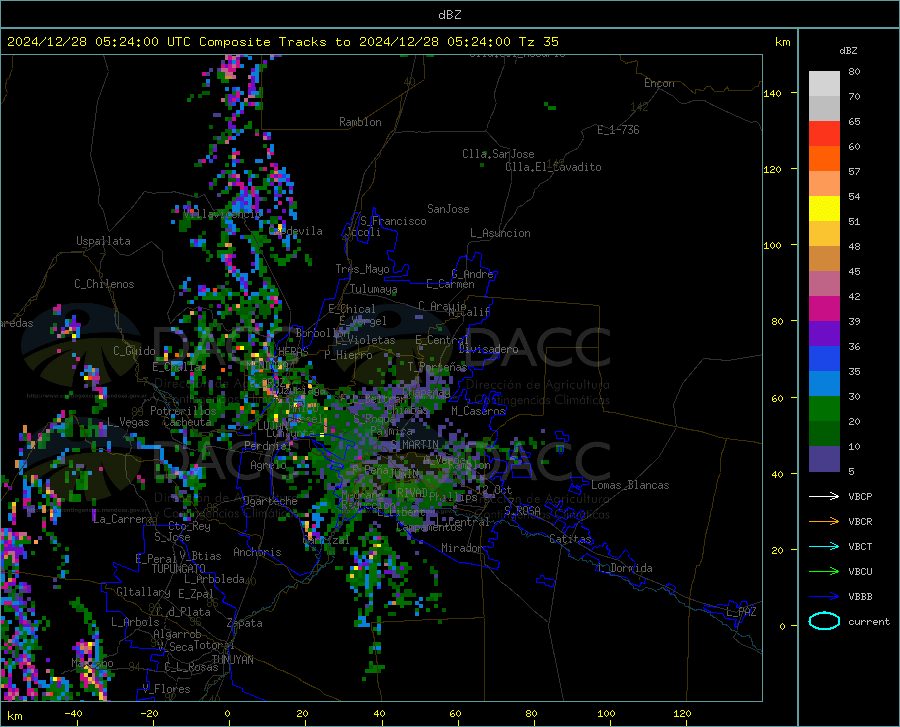Click the 'Algarrob' map label
Viewport: 900px width, 727px height.
(x=177, y=634)
